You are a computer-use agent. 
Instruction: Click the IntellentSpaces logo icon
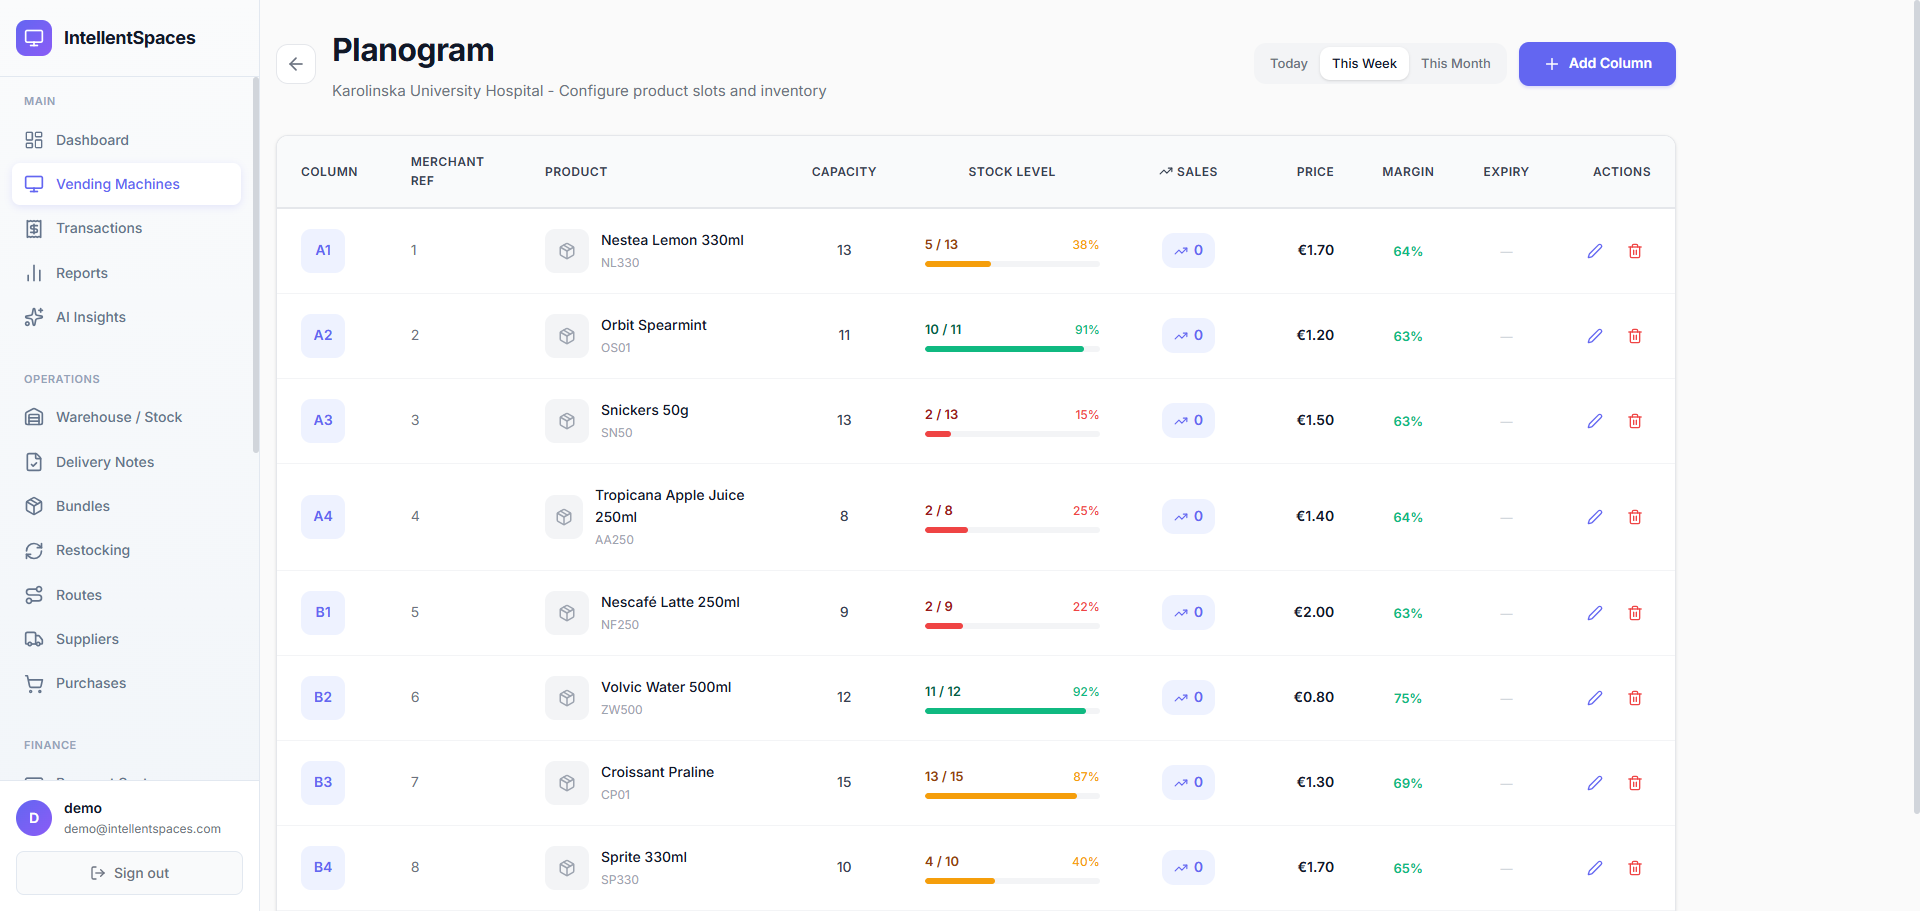point(34,38)
